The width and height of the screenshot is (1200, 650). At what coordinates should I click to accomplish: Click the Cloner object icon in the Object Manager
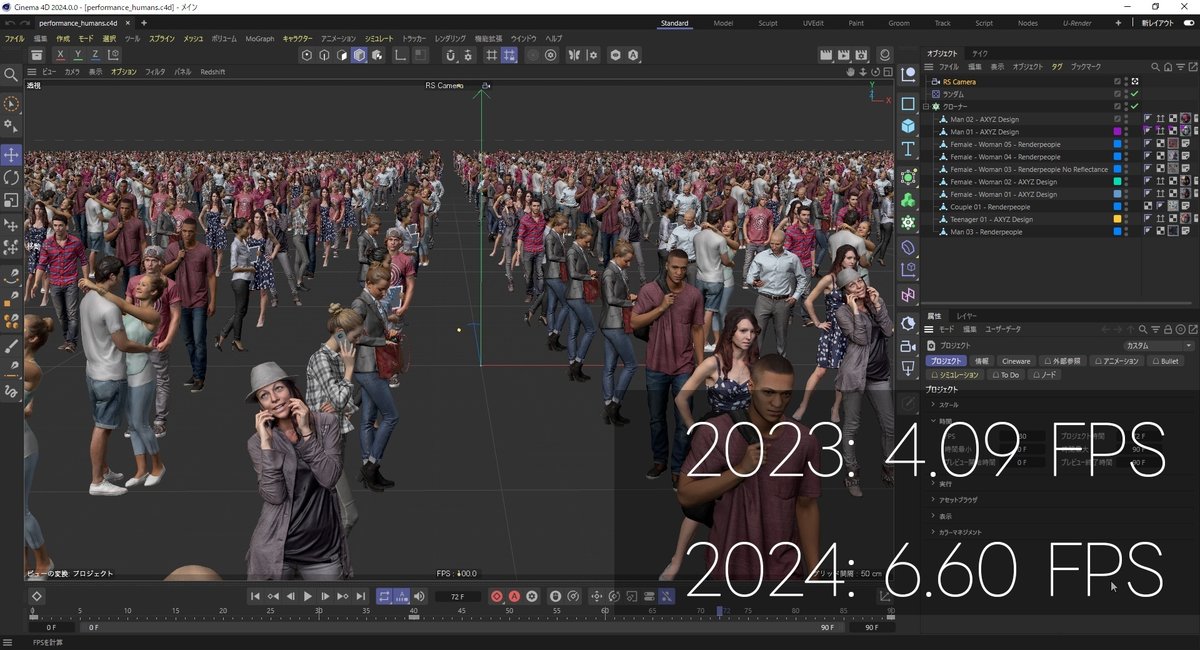(x=936, y=106)
